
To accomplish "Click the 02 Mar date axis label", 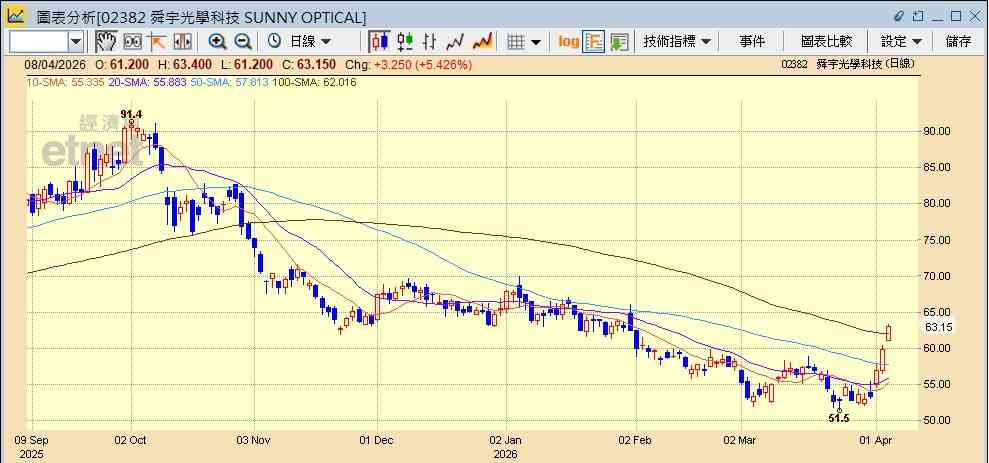I will coord(739,439).
